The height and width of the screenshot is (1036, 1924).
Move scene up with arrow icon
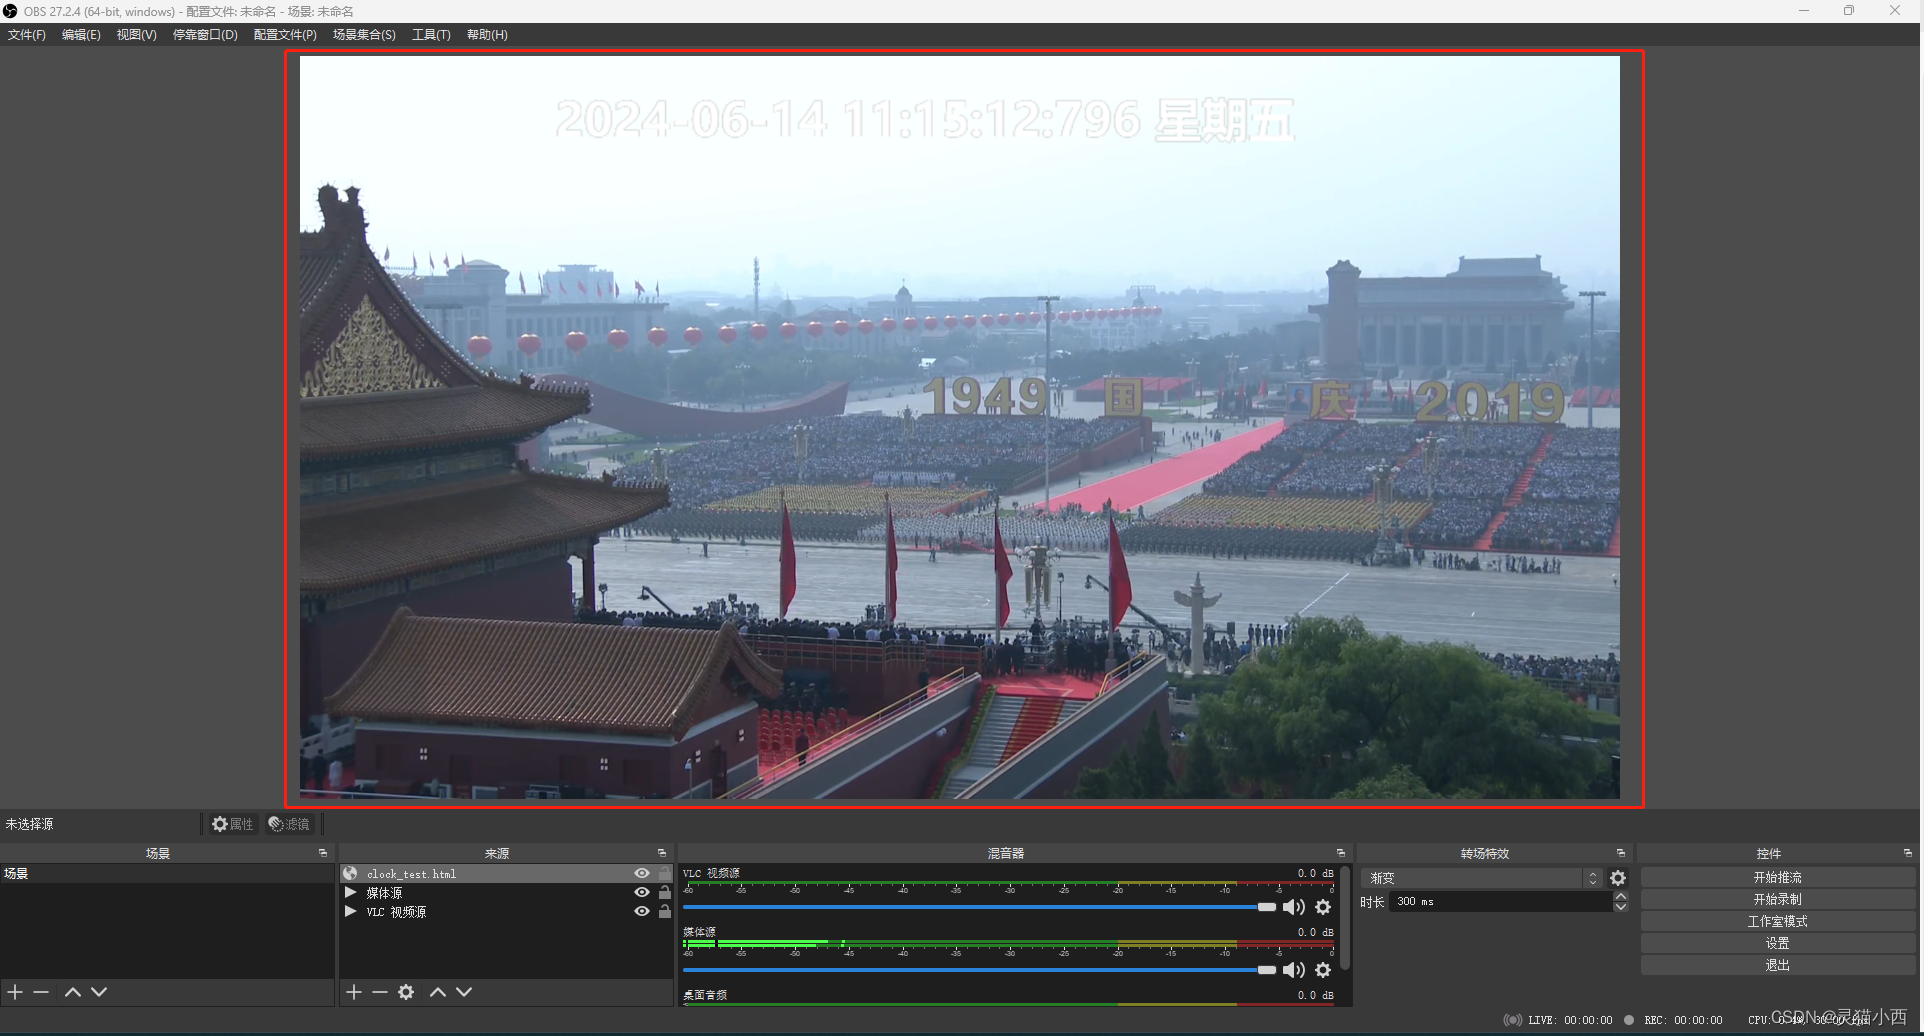[73, 992]
